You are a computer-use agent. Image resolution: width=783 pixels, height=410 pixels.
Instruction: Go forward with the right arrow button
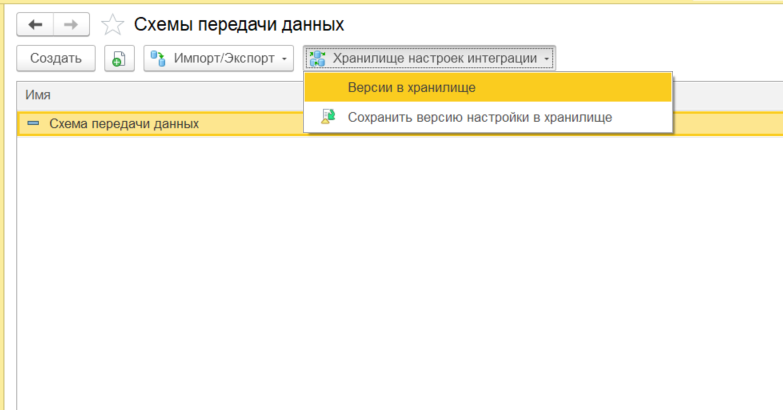pyautogui.click(x=71, y=24)
